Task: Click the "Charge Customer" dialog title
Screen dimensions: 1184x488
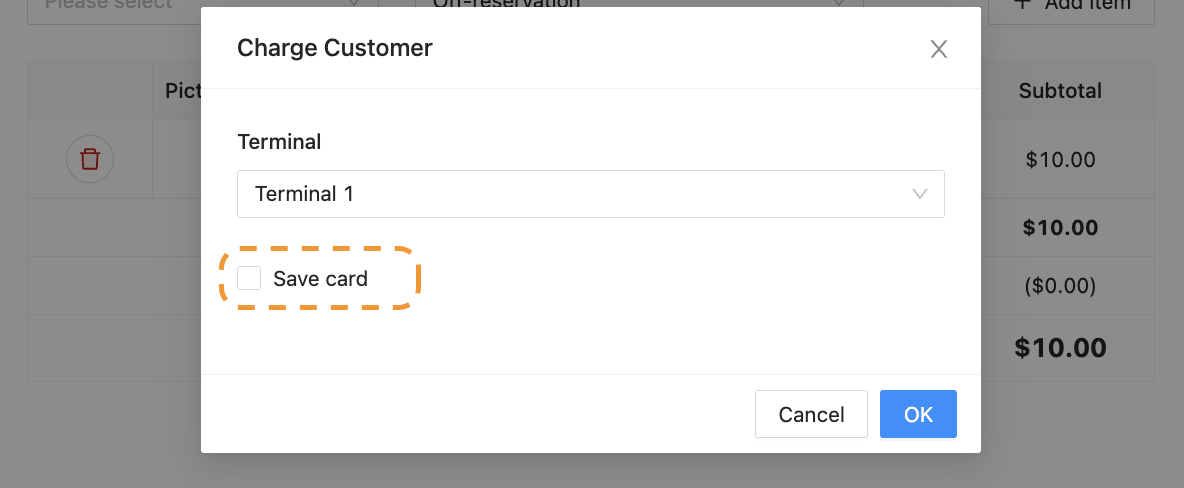Action: point(334,48)
